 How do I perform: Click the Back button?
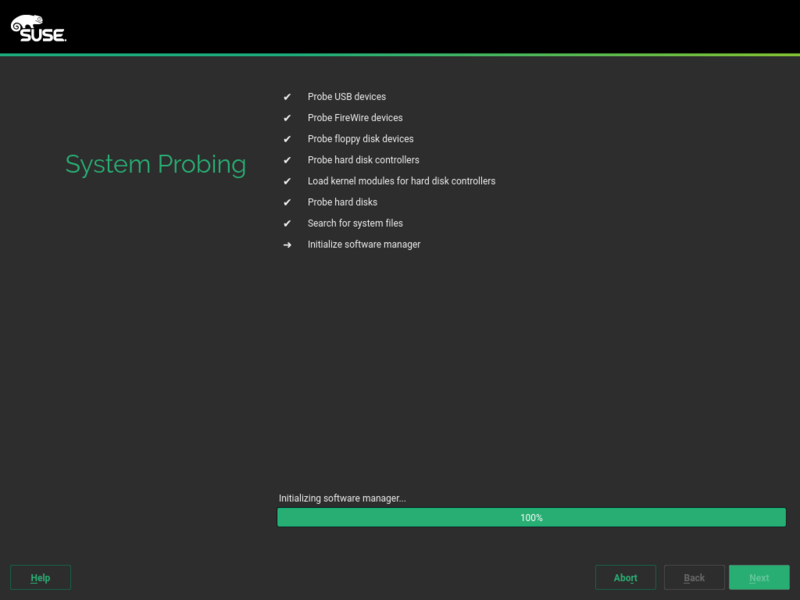(694, 578)
